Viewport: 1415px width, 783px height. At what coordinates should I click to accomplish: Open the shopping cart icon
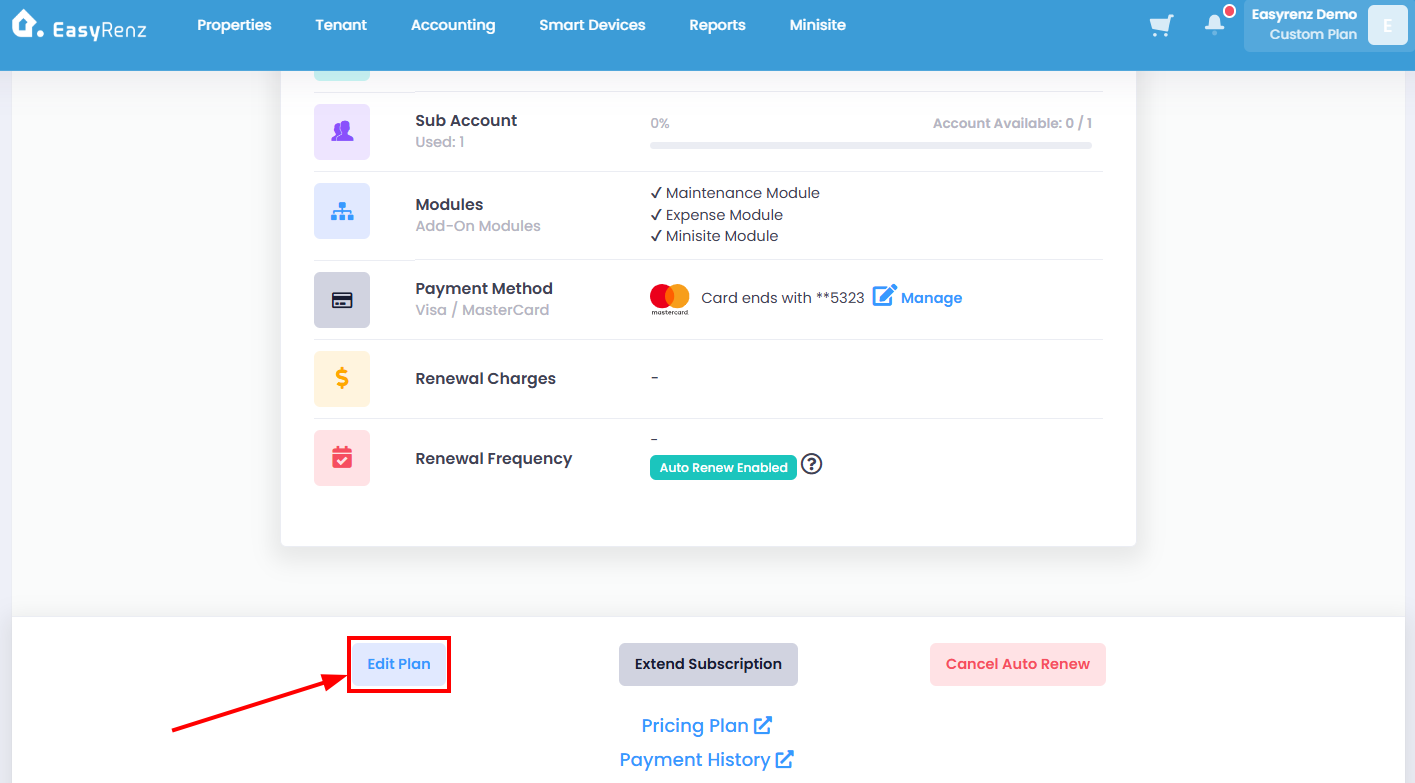pyautogui.click(x=1161, y=25)
